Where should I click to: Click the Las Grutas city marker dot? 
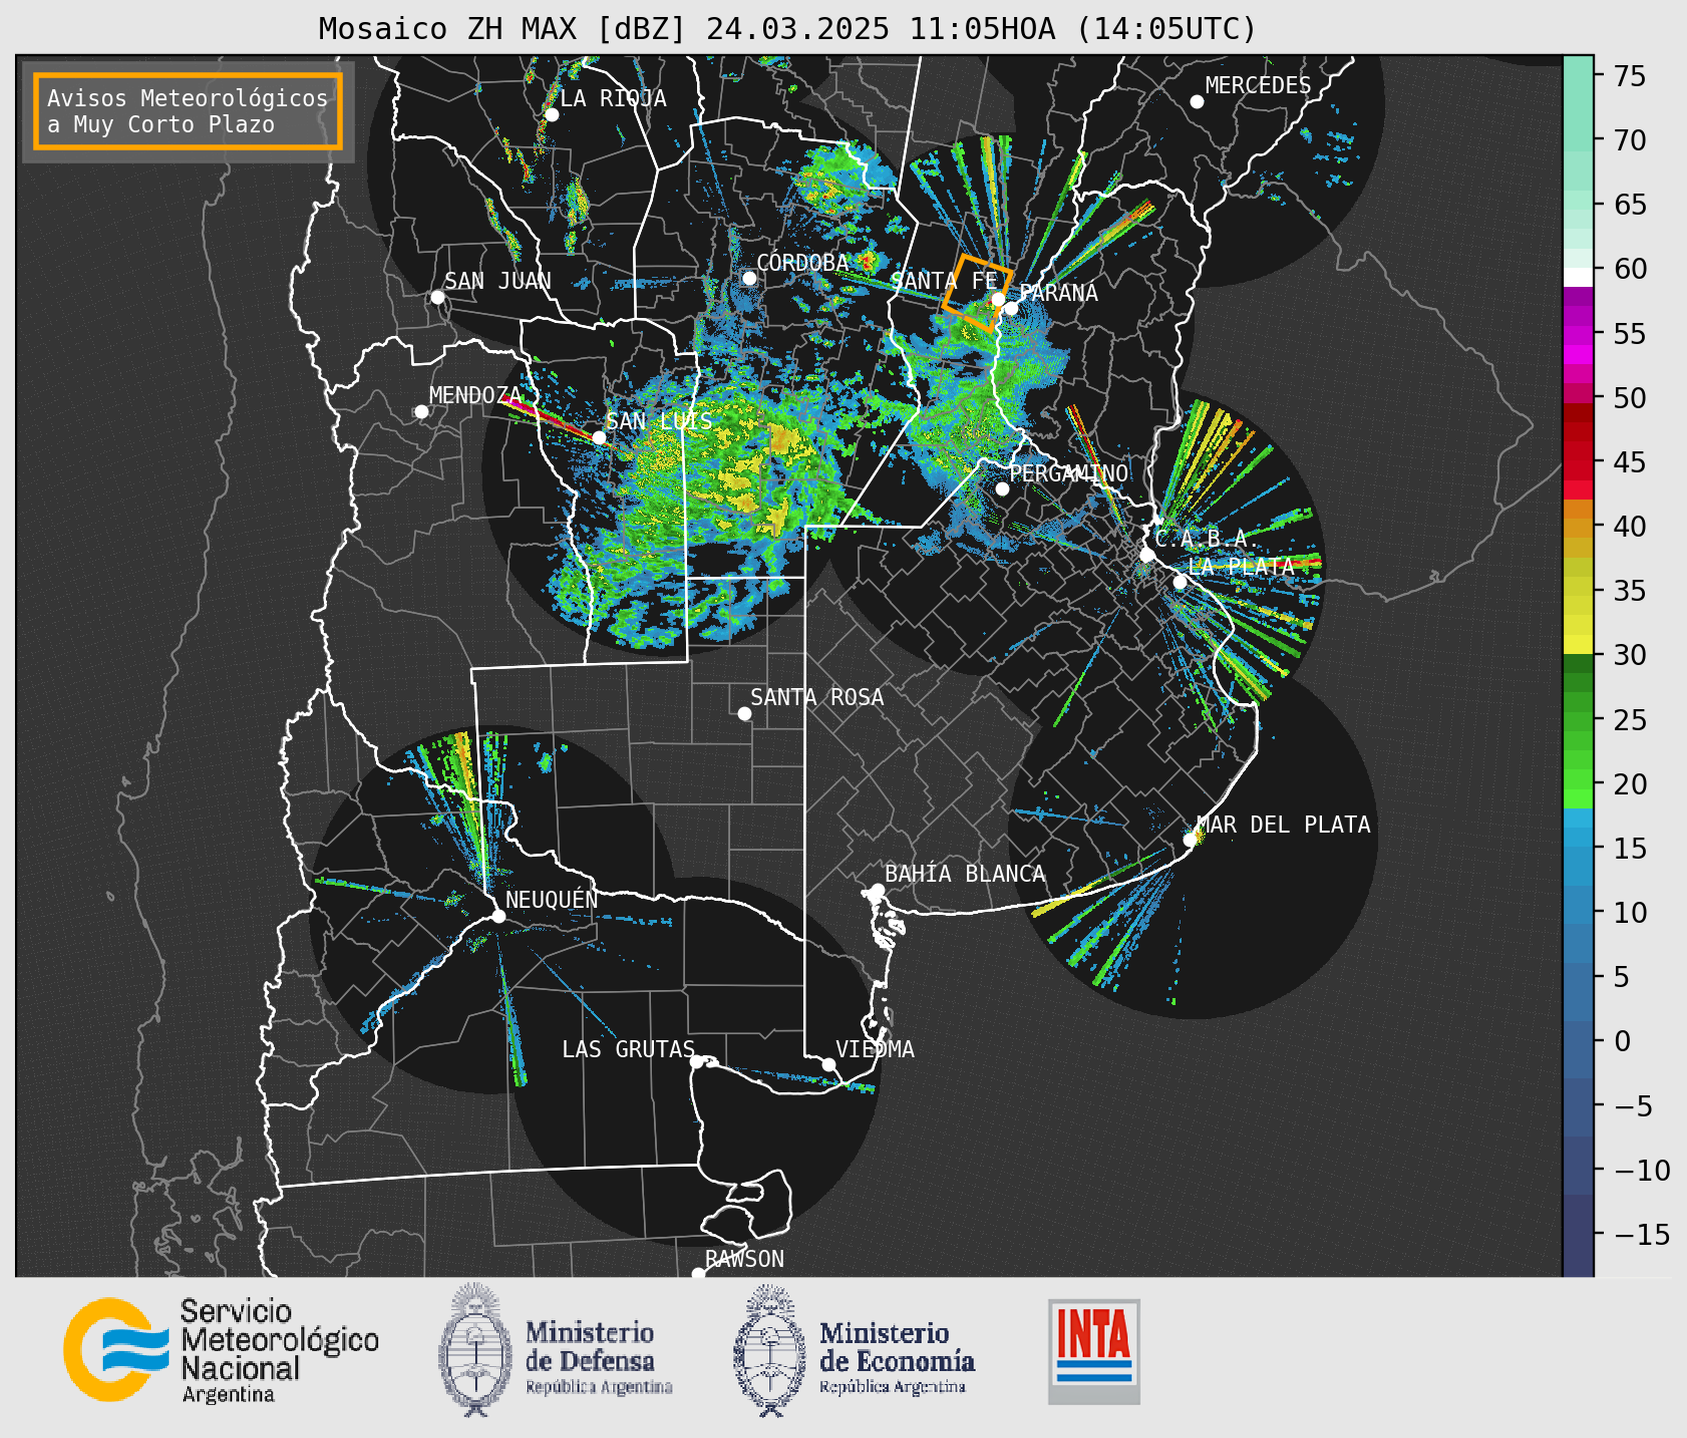pos(697,1062)
